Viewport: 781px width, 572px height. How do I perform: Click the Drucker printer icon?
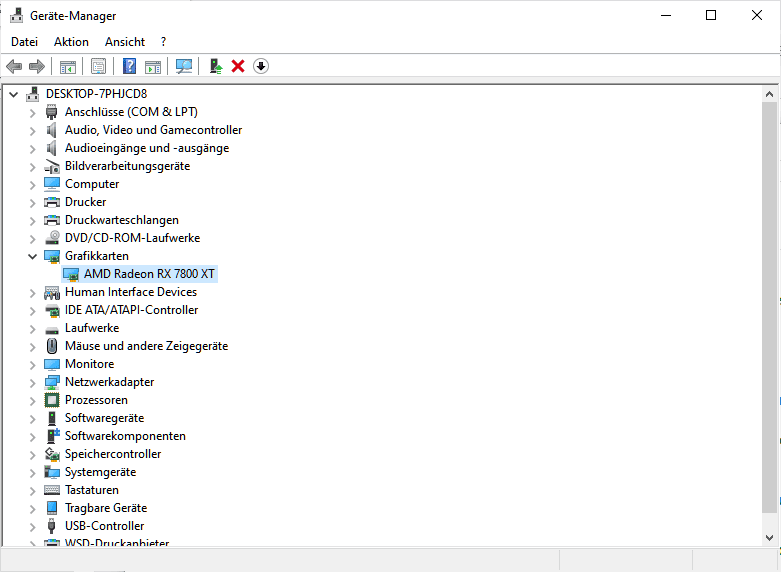[x=52, y=202]
